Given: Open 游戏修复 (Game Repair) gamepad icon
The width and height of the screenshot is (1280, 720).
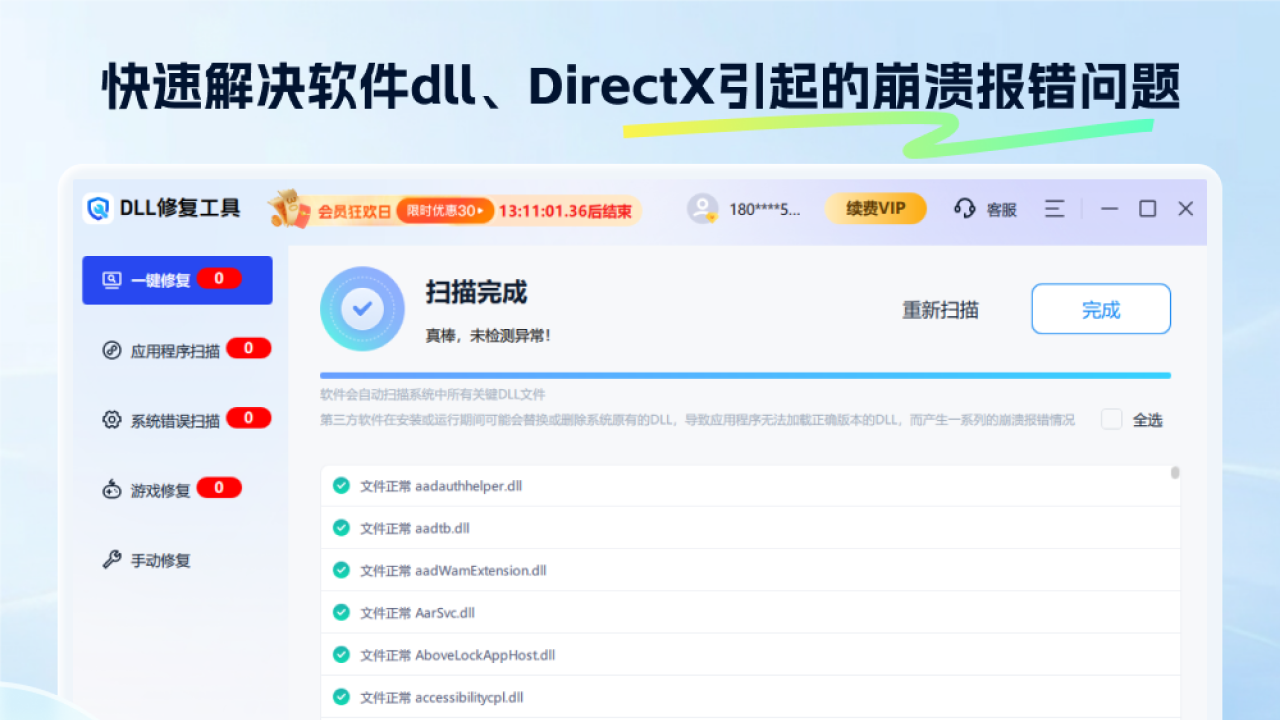Looking at the screenshot, I should coord(113,488).
